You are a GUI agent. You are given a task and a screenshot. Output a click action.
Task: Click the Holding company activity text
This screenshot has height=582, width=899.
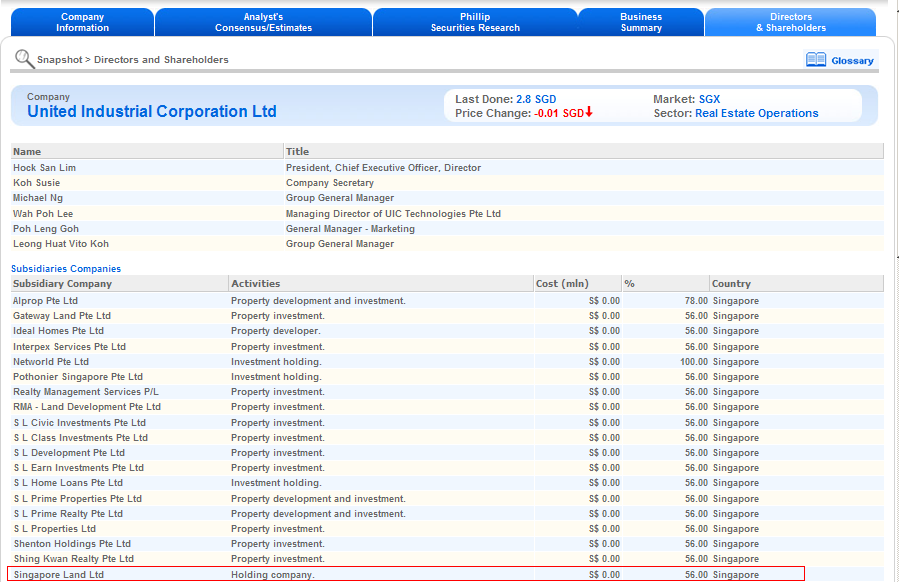pyautogui.click(x=273, y=575)
